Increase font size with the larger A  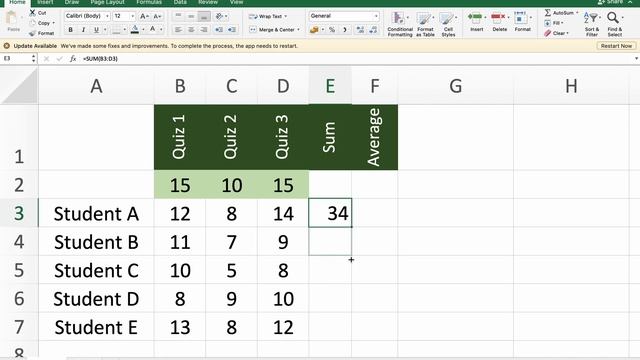[144, 16]
